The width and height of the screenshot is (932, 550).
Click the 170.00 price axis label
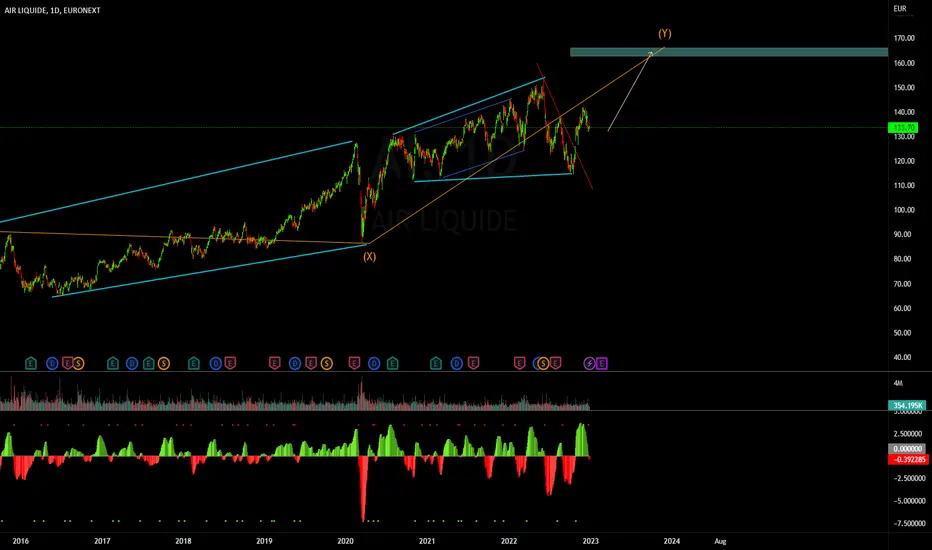(903, 38)
